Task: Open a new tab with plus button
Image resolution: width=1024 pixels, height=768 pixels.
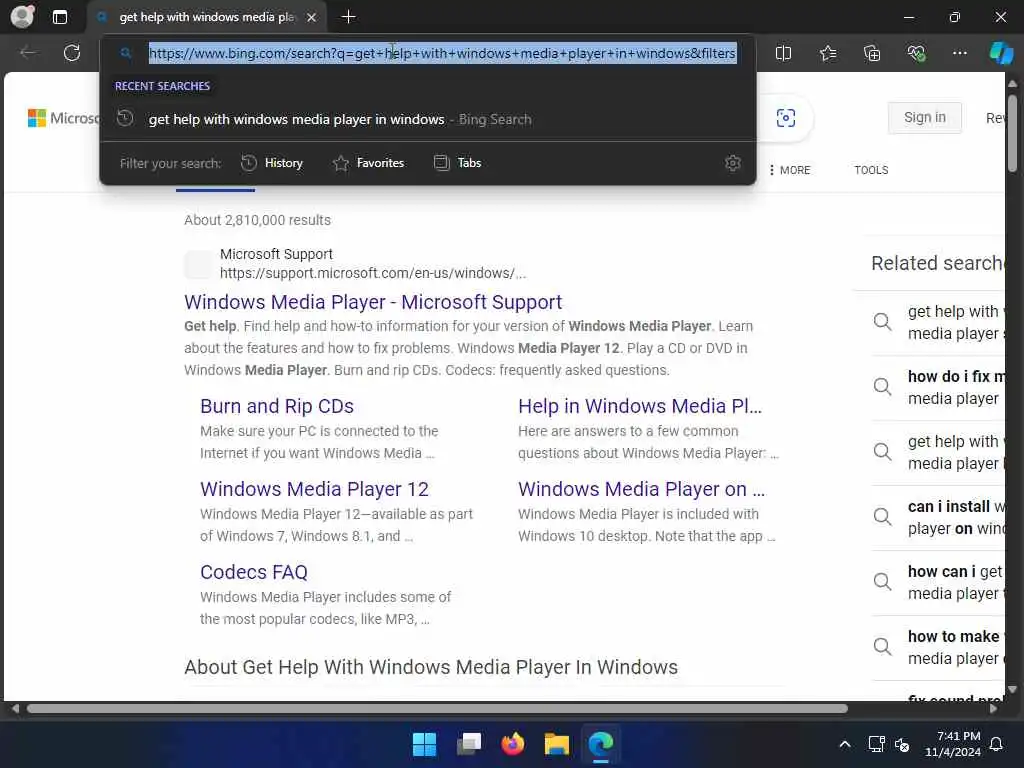Action: pos(349,17)
